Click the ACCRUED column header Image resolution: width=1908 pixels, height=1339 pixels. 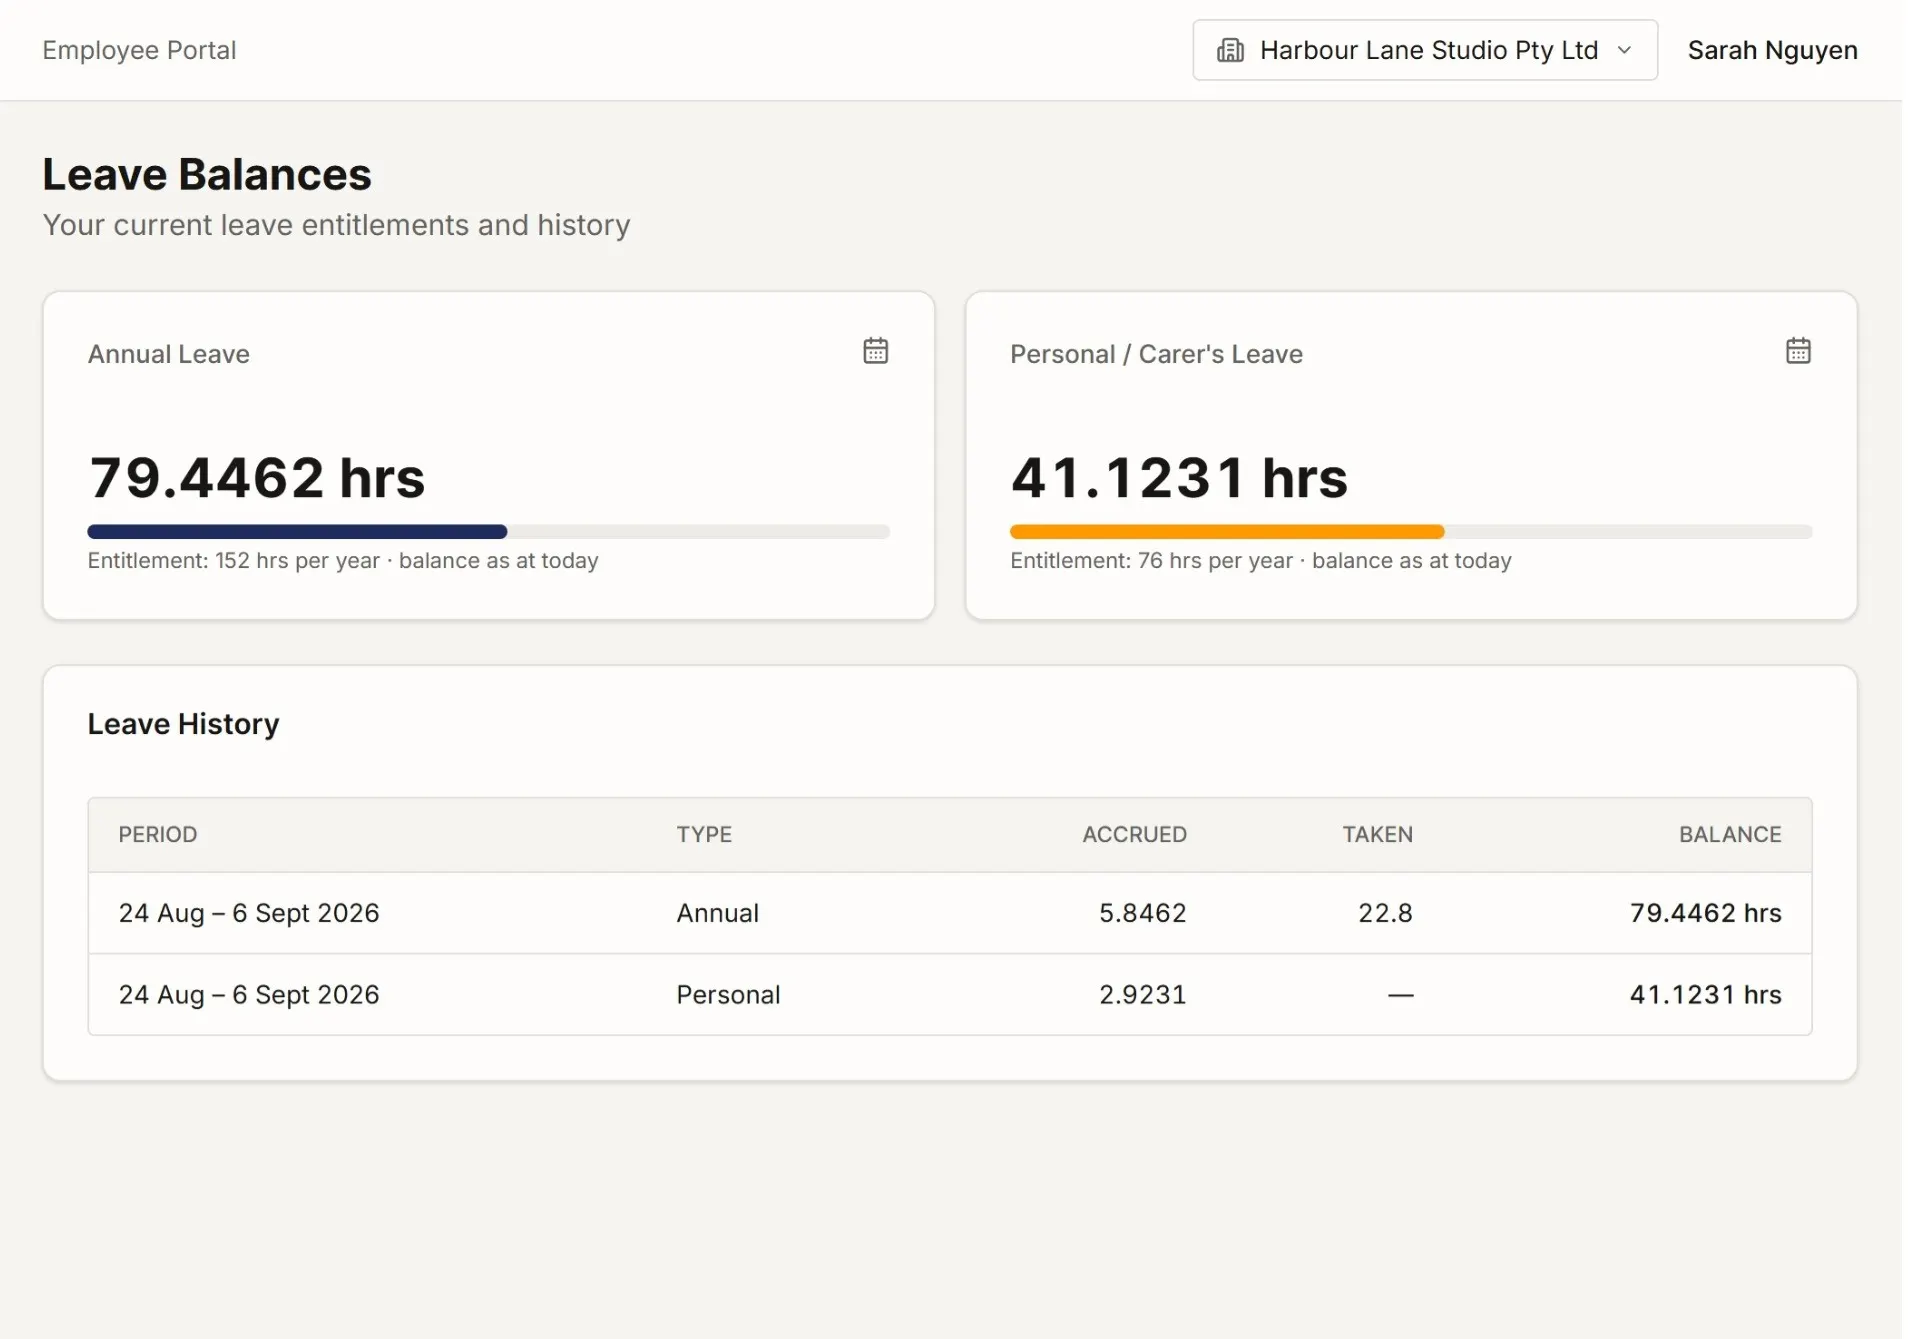[x=1134, y=834]
